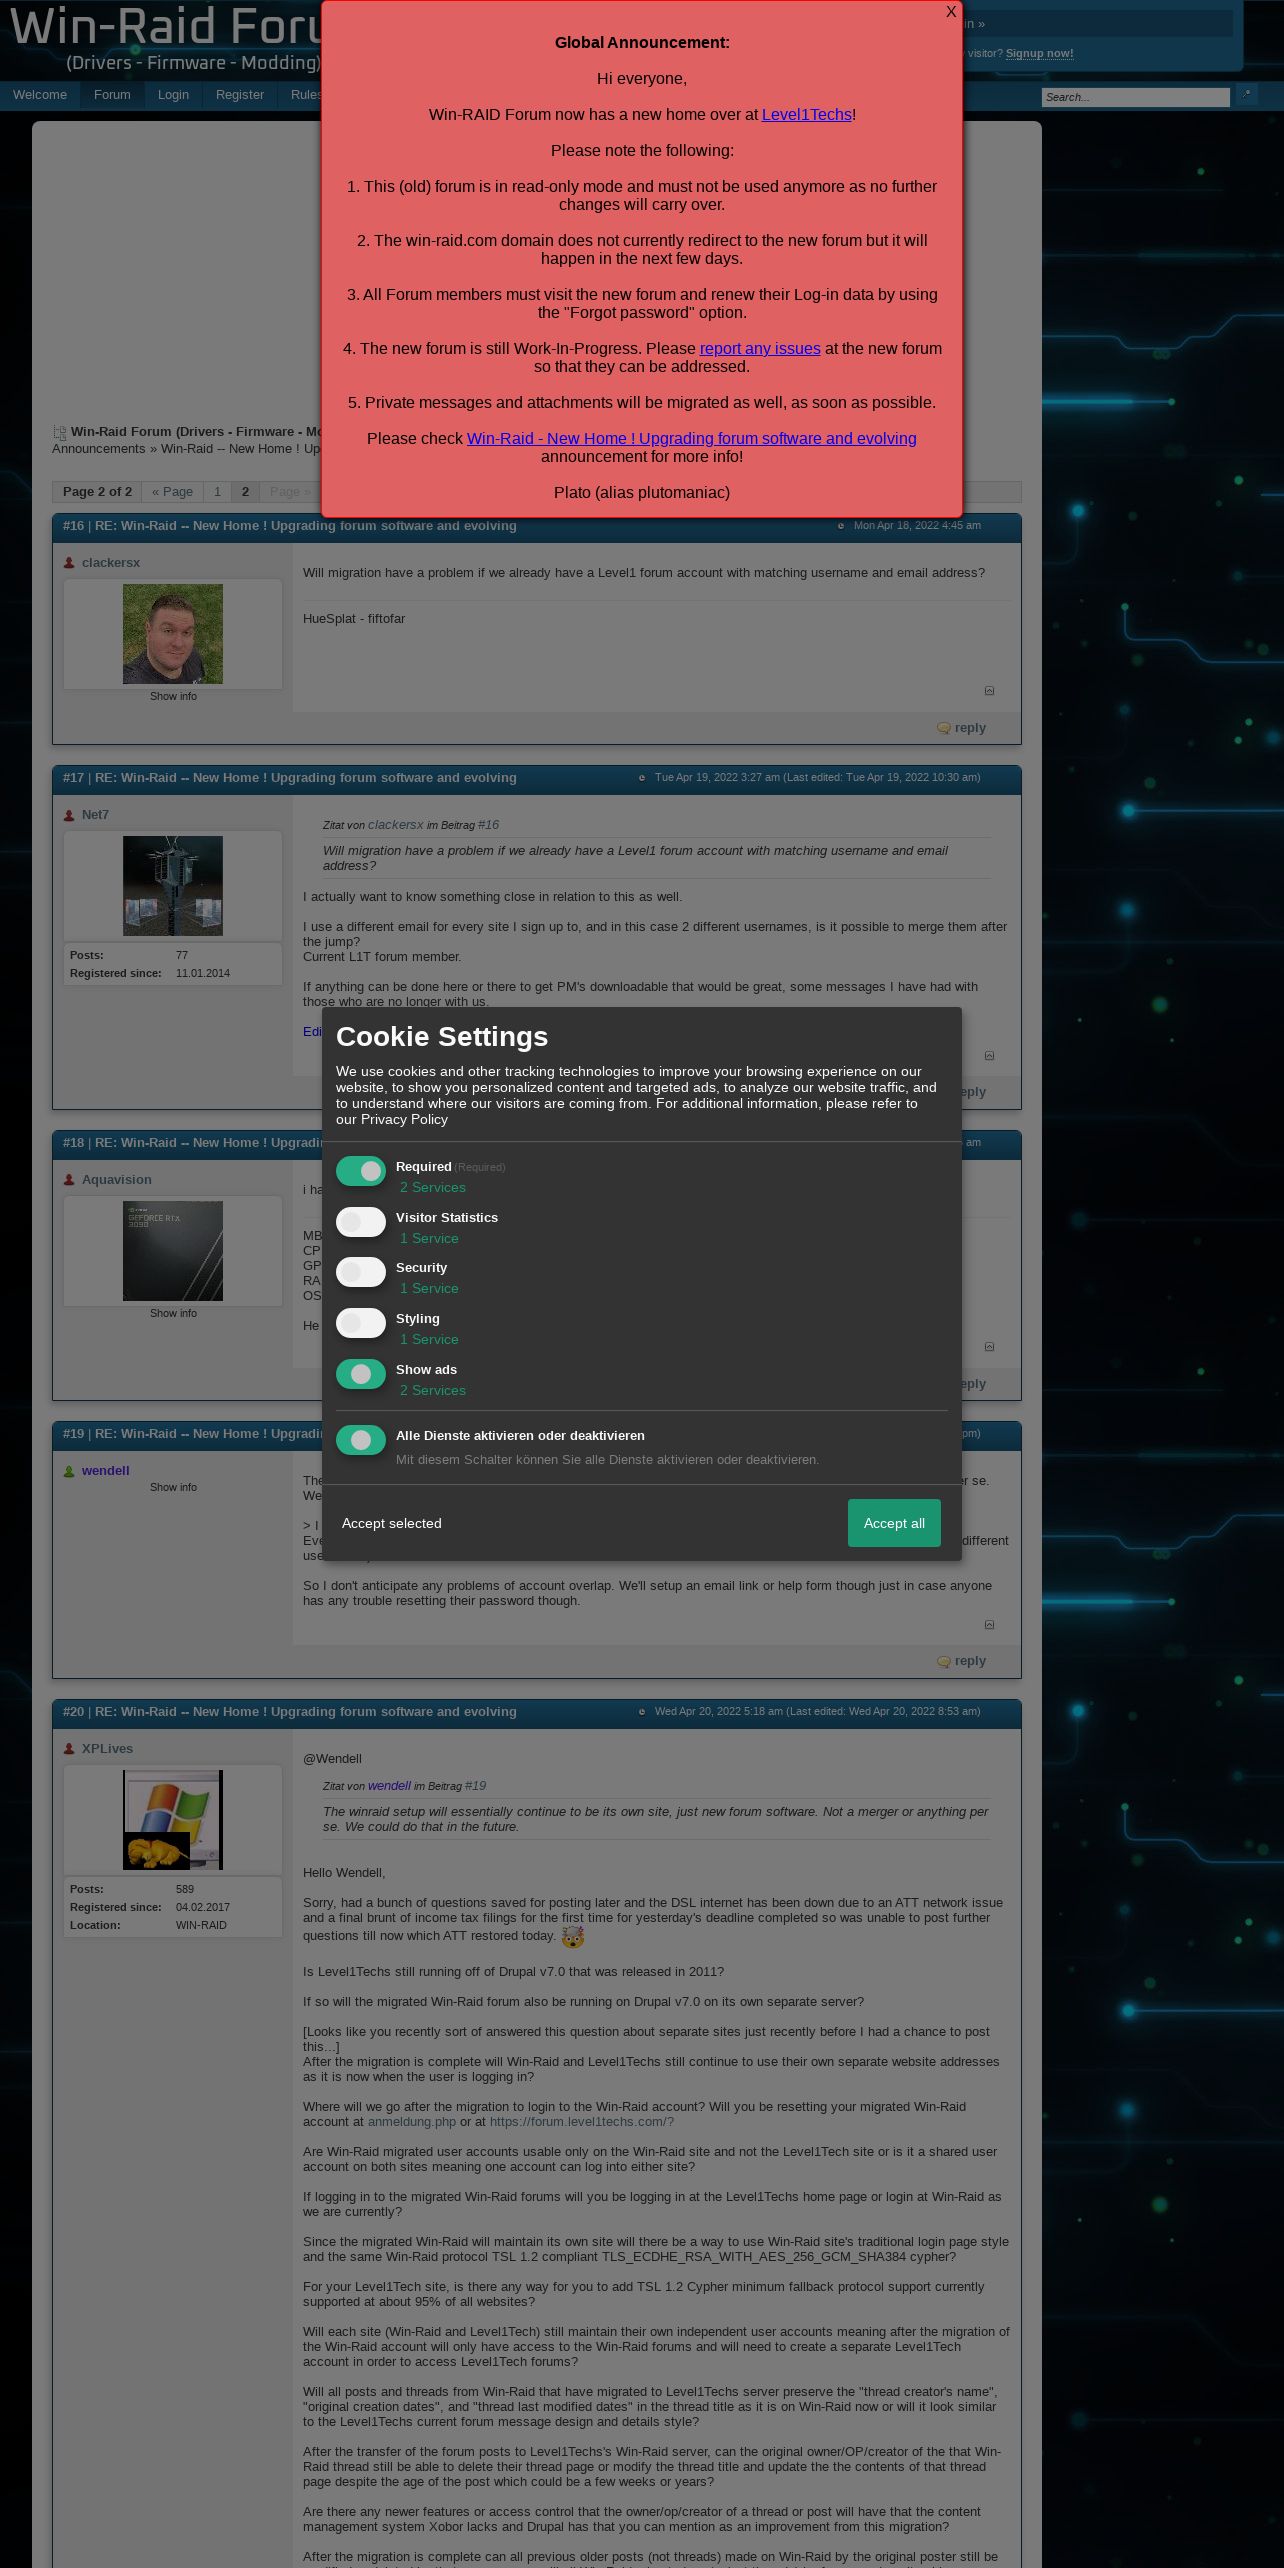Go to the previous page via « Page

[x=172, y=492]
